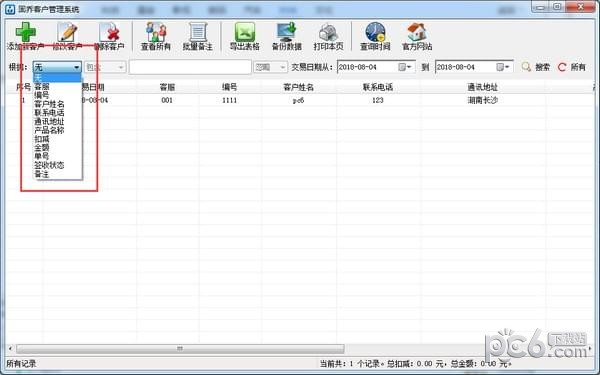
Task: Open 查询时间 clock icon
Action: (375, 32)
